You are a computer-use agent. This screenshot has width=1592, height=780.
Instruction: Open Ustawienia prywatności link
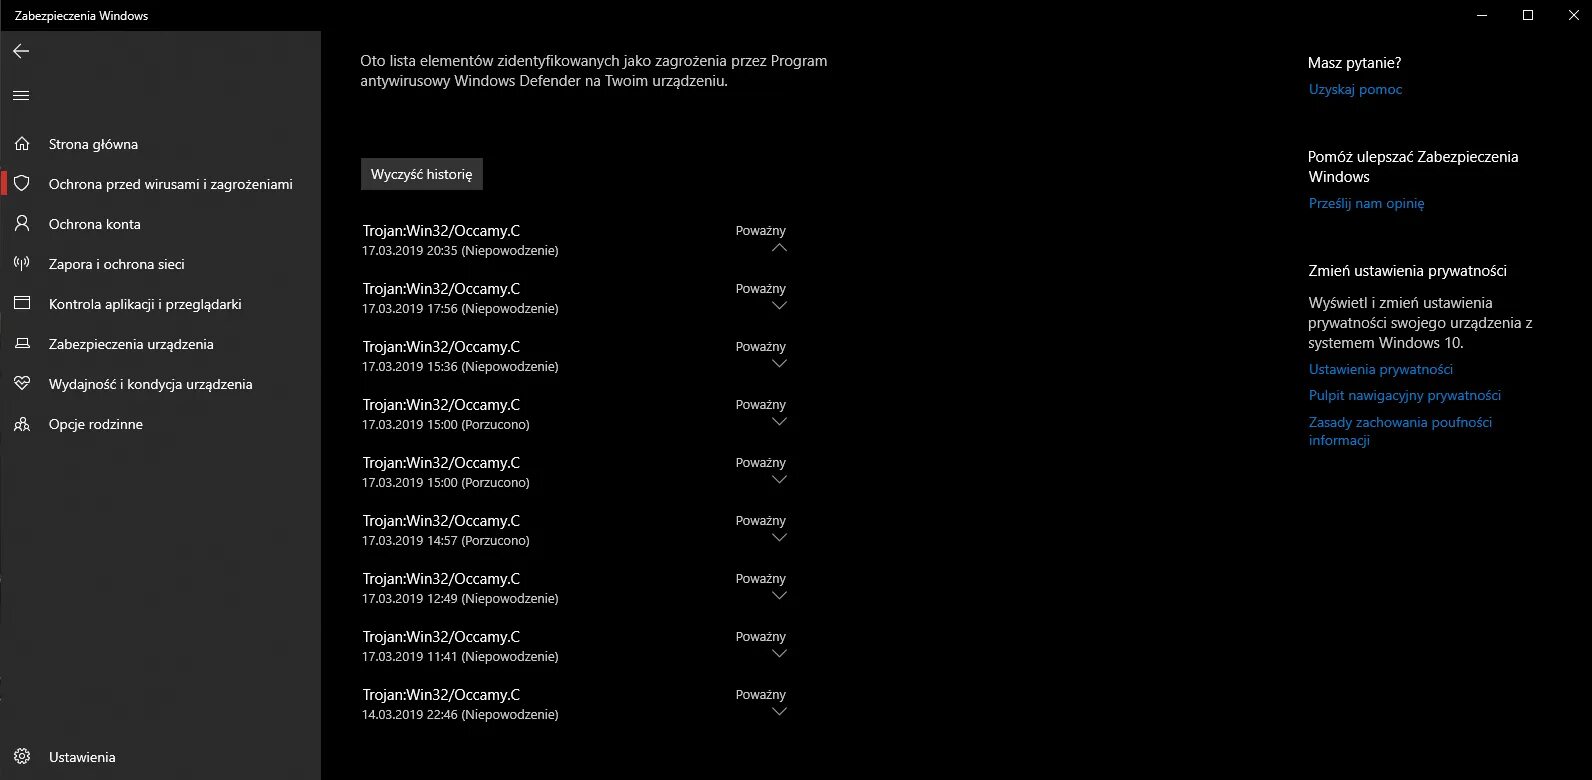[x=1380, y=369]
